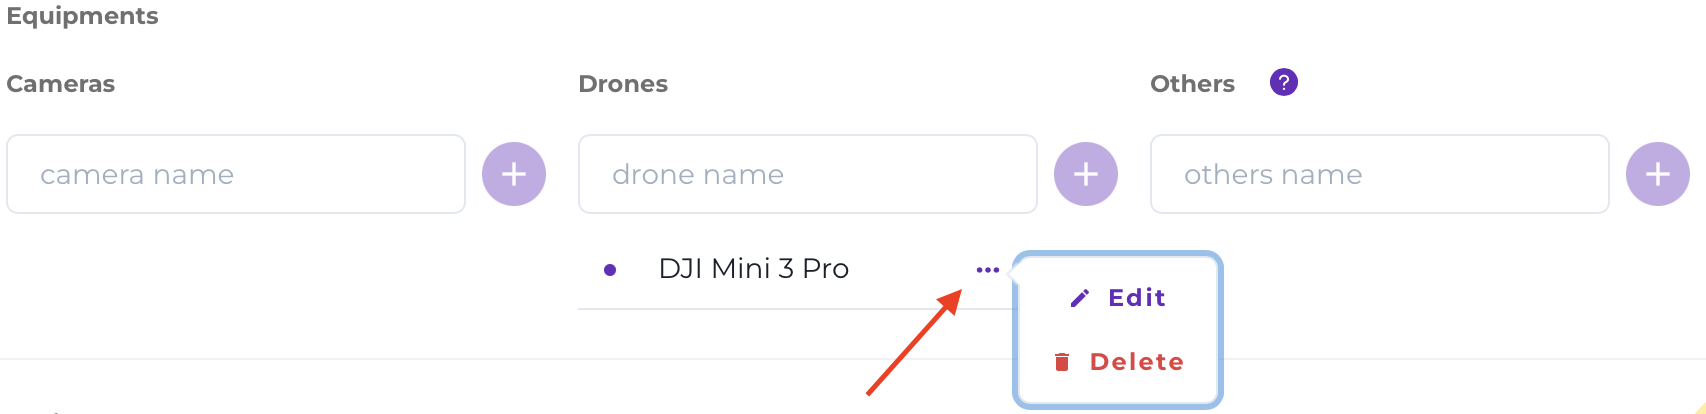This screenshot has height=414, width=1706.
Task: Click the Equipments section heading
Action: (82, 16)
